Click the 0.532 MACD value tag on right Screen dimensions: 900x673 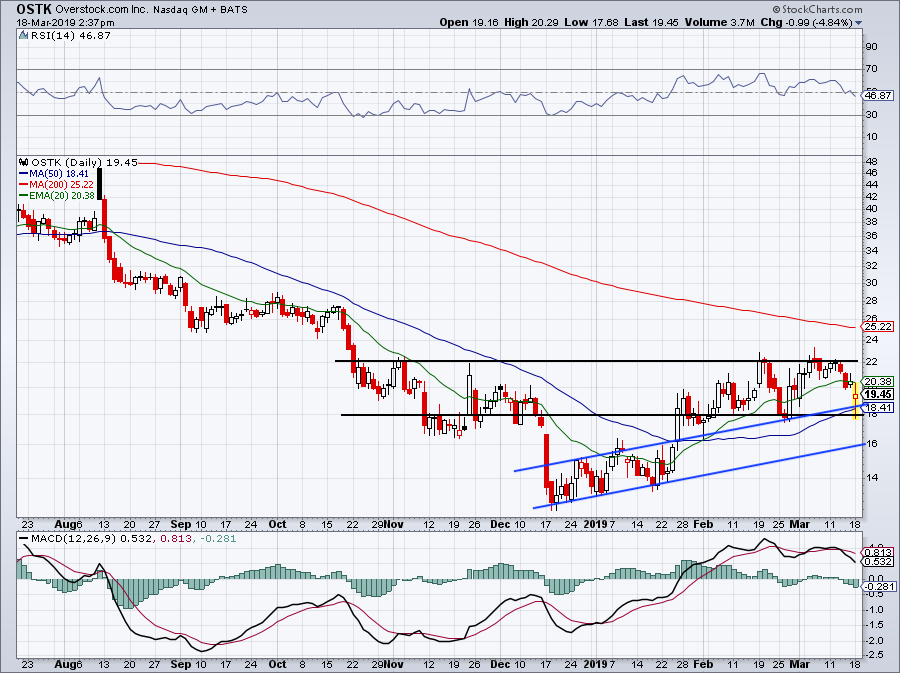tap(878, 562)
